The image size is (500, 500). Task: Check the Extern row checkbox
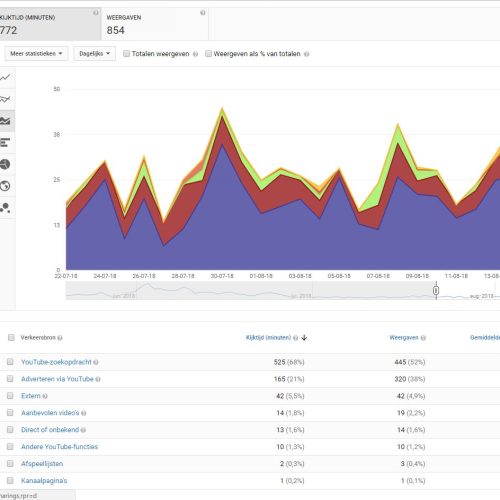10,396
